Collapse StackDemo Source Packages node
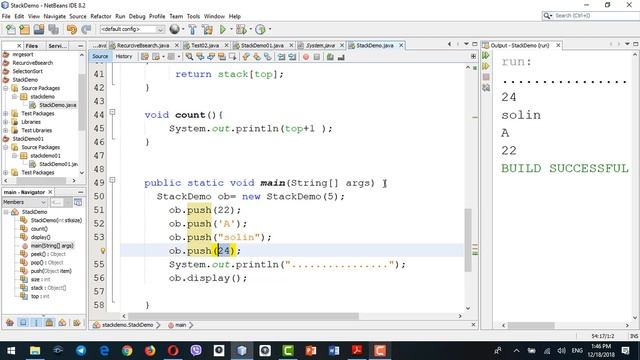Image resolution: width=640 pixels, height=360 pixels. pos(6,88)
